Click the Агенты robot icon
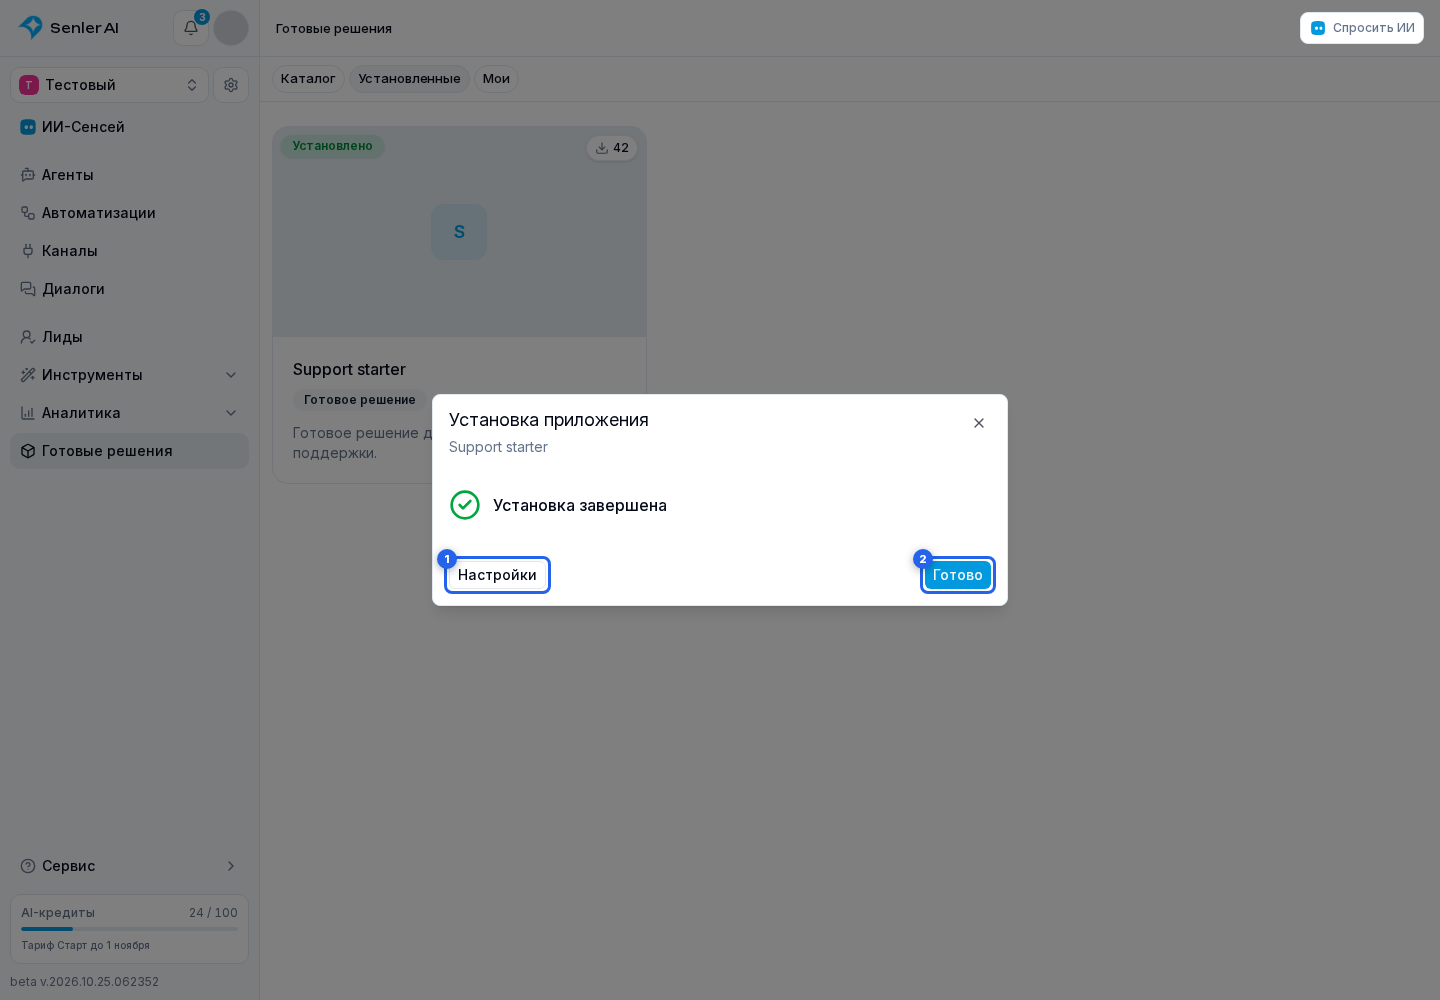 coord(28,175)
